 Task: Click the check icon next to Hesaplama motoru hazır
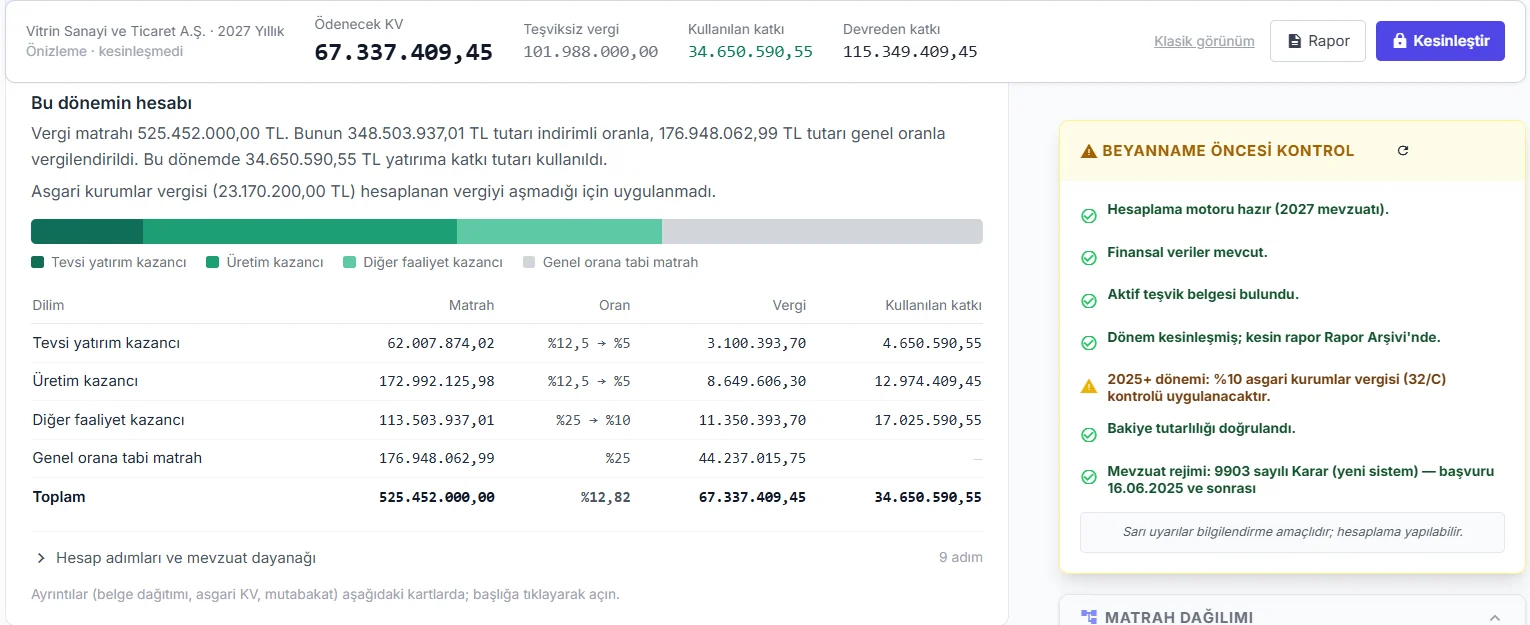(x=1089, y=216)
